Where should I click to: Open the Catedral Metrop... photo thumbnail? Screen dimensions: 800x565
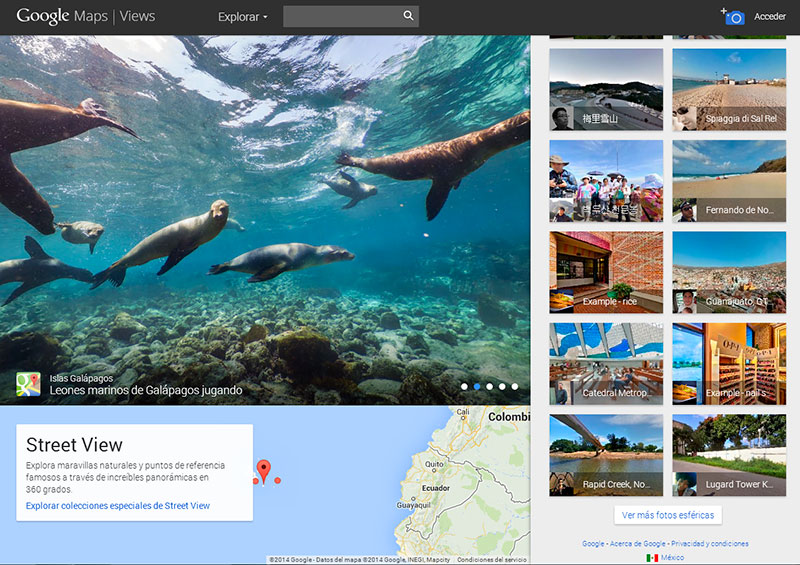(x=606, y=363)
